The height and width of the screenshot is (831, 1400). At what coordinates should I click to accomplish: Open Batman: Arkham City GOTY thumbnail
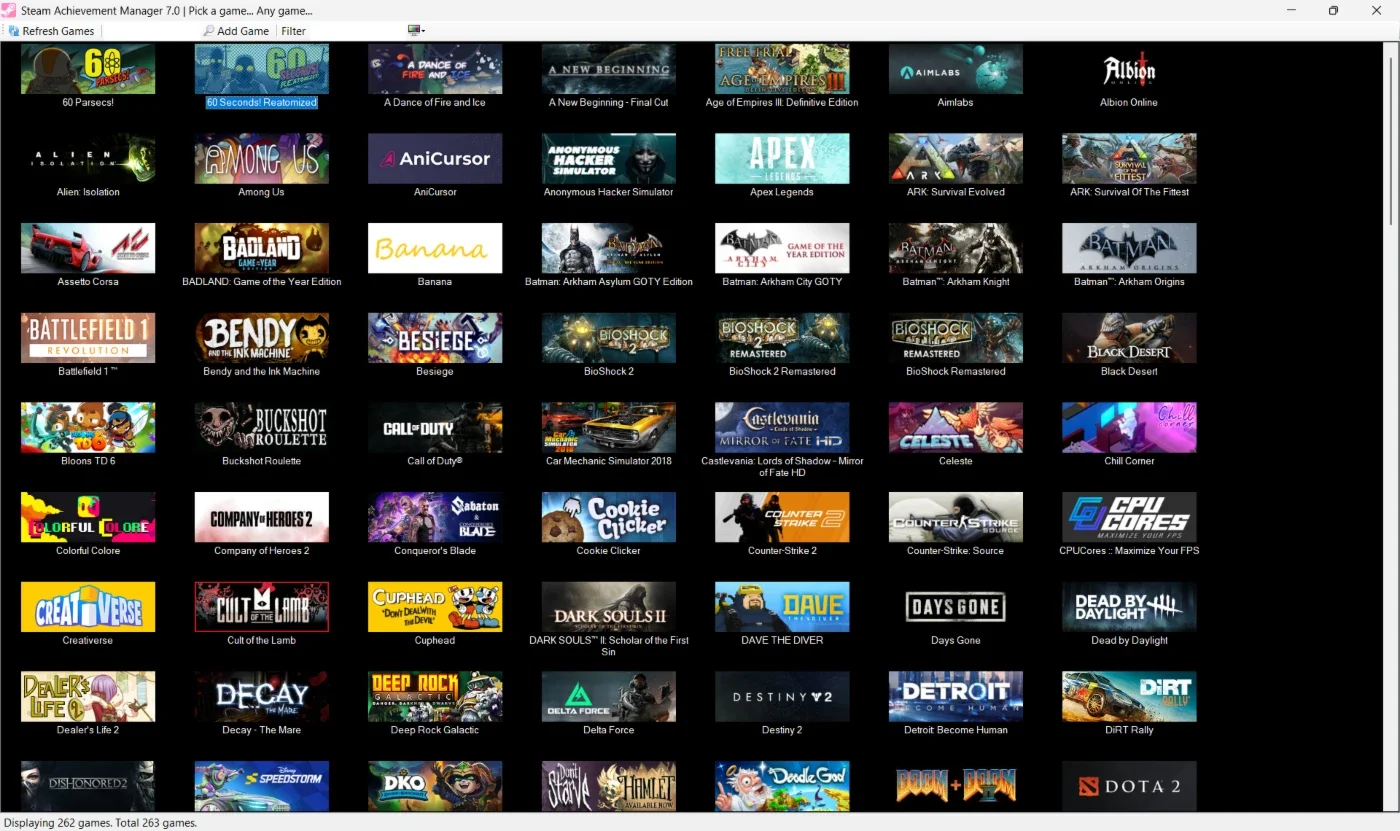click(782, 248)
